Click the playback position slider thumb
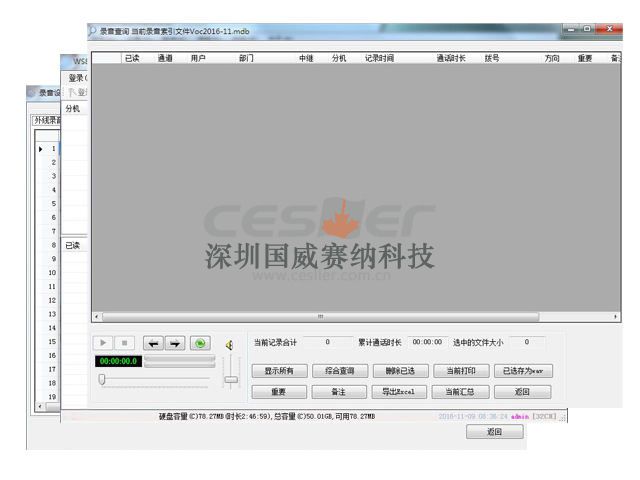The height and width of the screenshot is (480, 640). (x=102, y=380)
